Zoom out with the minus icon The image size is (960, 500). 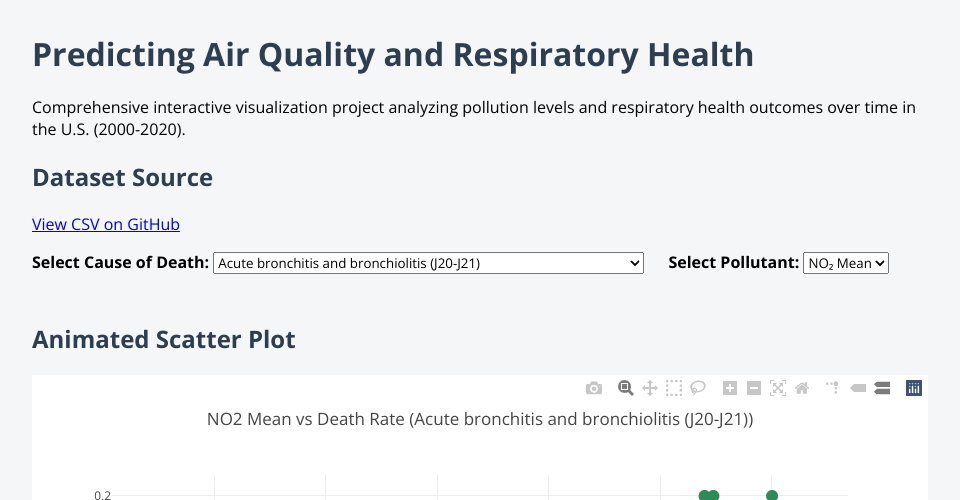click(754, 388)
